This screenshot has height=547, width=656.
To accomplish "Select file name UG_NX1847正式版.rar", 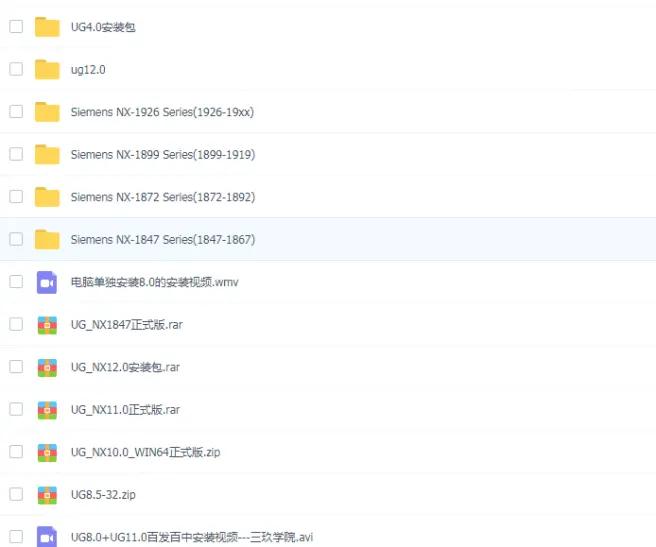I will click(x=127, y=325).
